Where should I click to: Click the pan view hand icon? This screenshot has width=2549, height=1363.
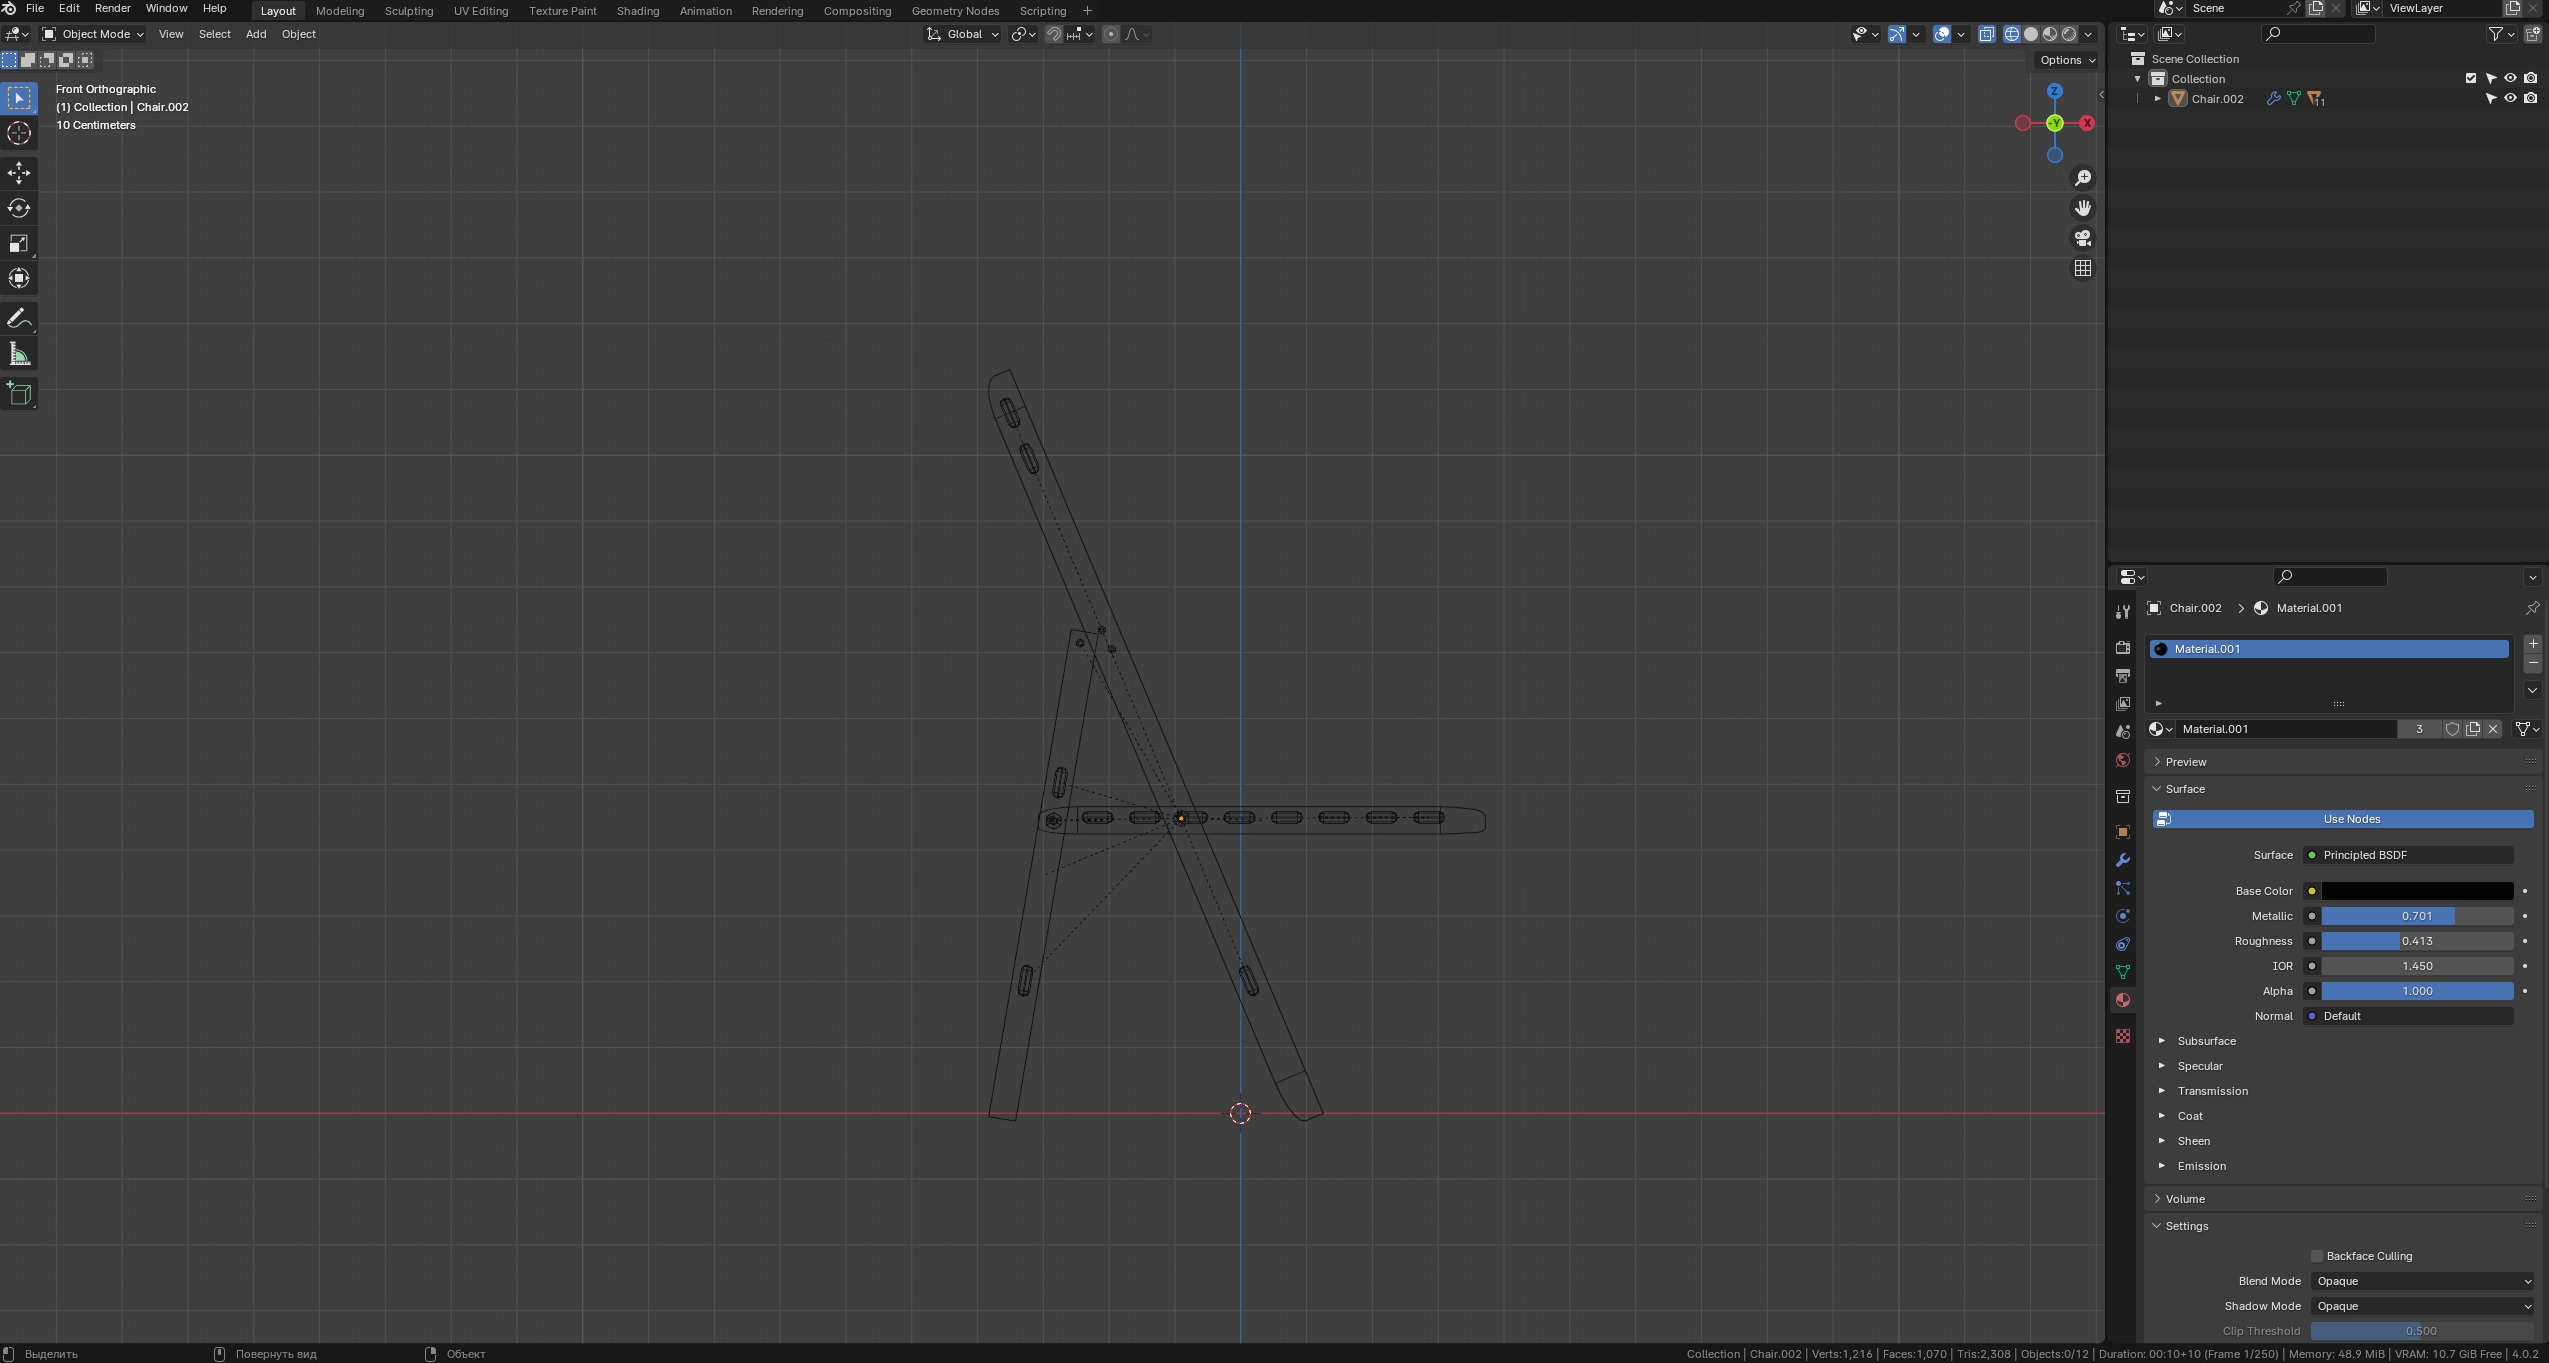point(2082,208)
